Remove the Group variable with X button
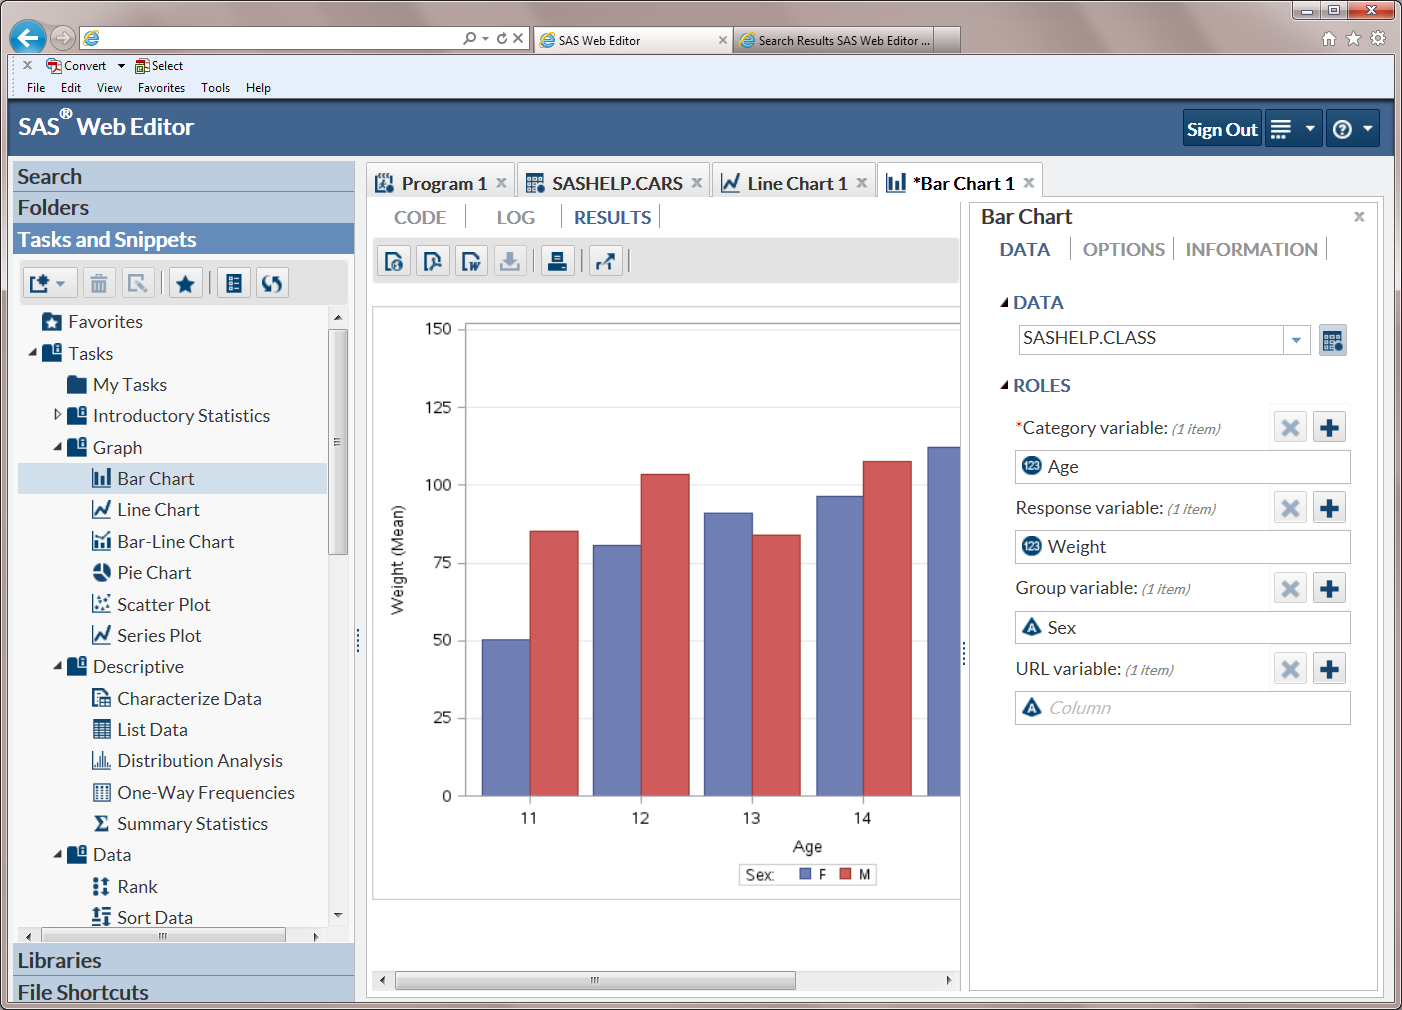The image size is (1402, 1010). (x=1290, y=589)
